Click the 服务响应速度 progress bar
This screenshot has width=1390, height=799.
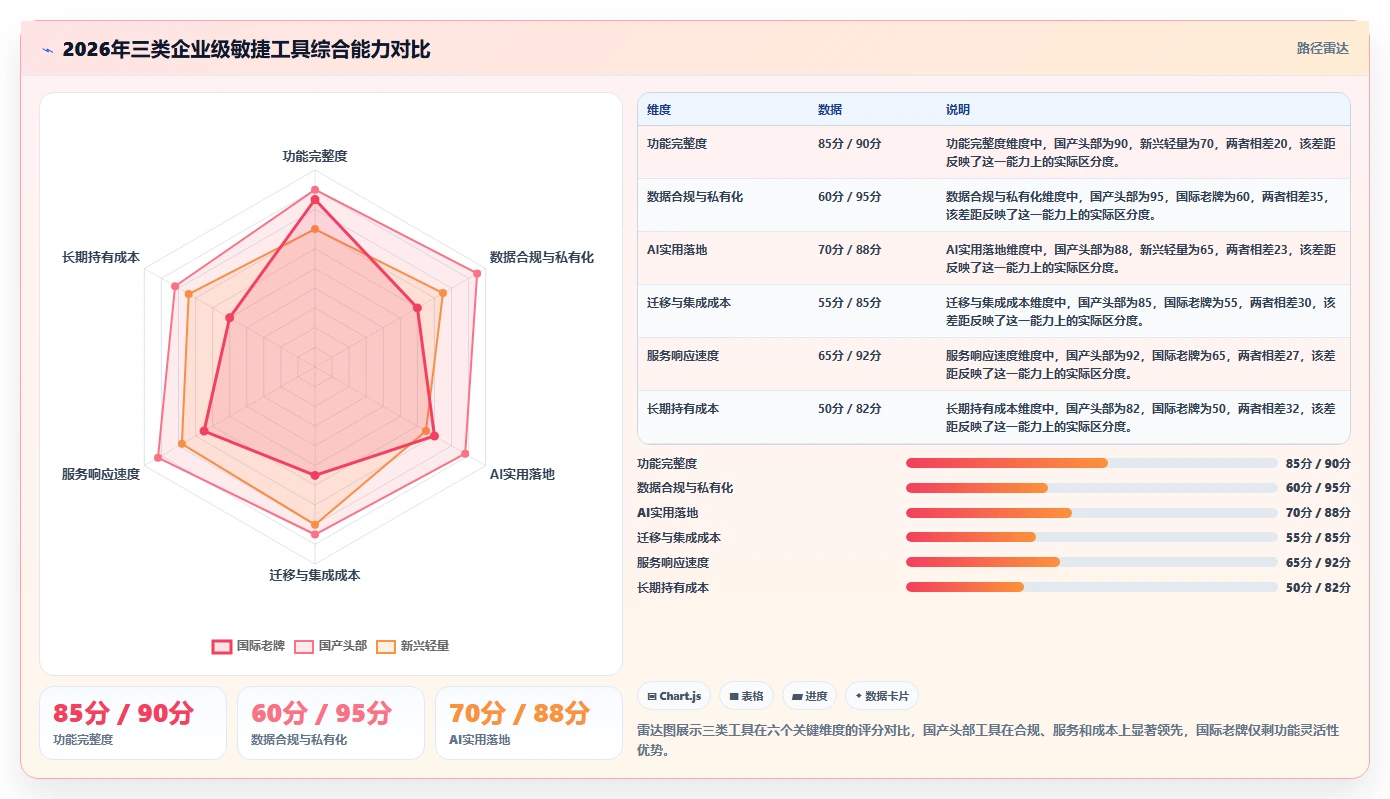(1092, 562)
